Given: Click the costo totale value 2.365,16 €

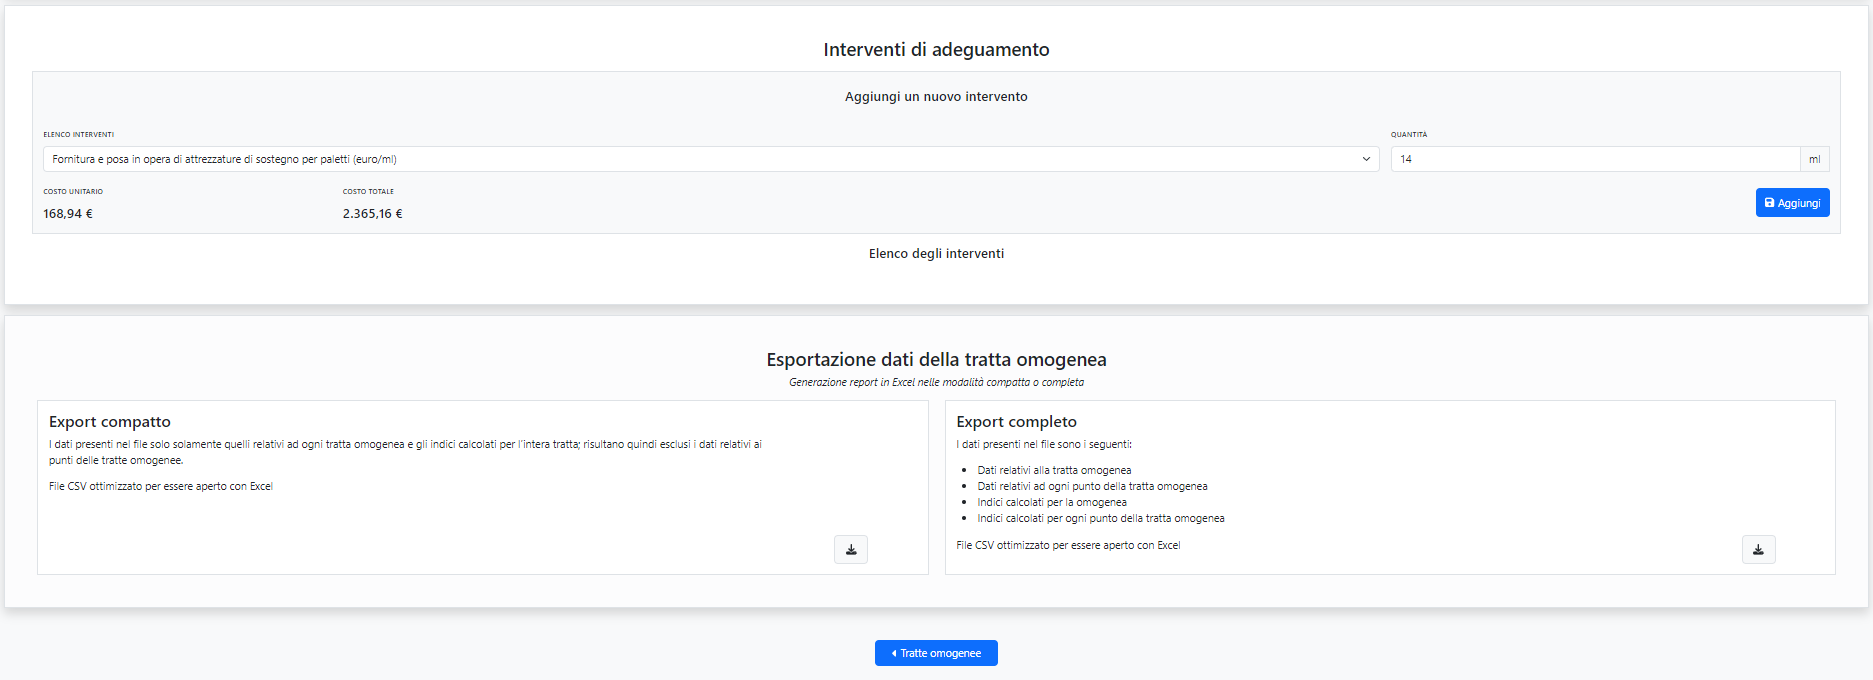Looking at the screenshot, I should [x=372, y=214].
